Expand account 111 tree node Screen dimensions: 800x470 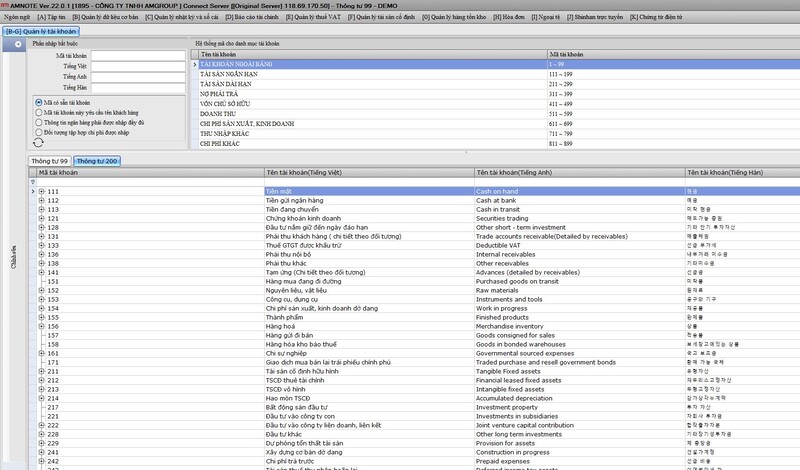pyautogui.click(x=42, y=191)
